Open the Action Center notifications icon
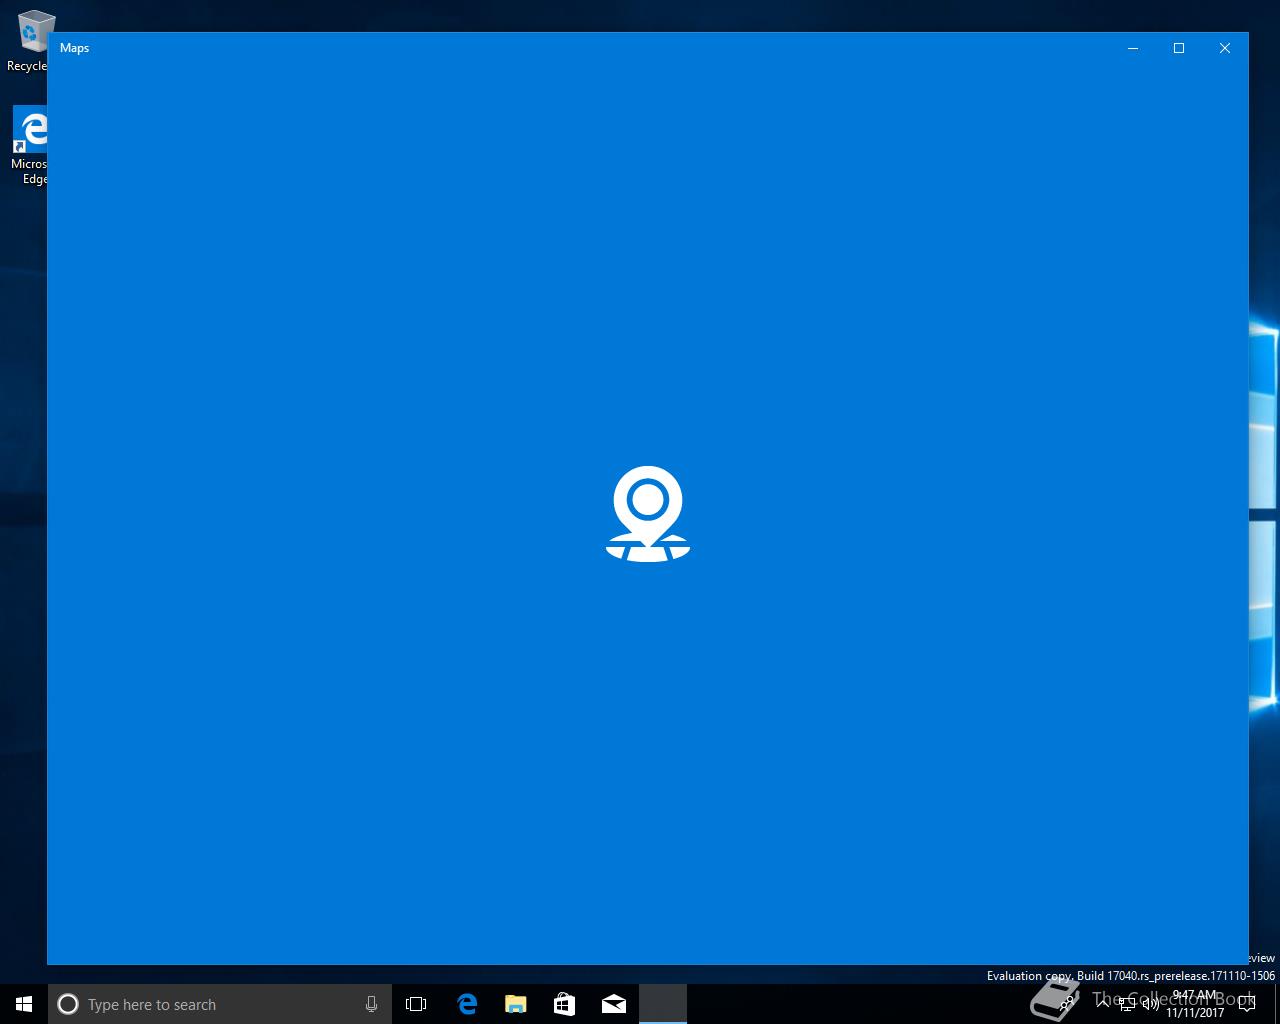The image size is (1280, 1024). [x=1246, y=1004]
